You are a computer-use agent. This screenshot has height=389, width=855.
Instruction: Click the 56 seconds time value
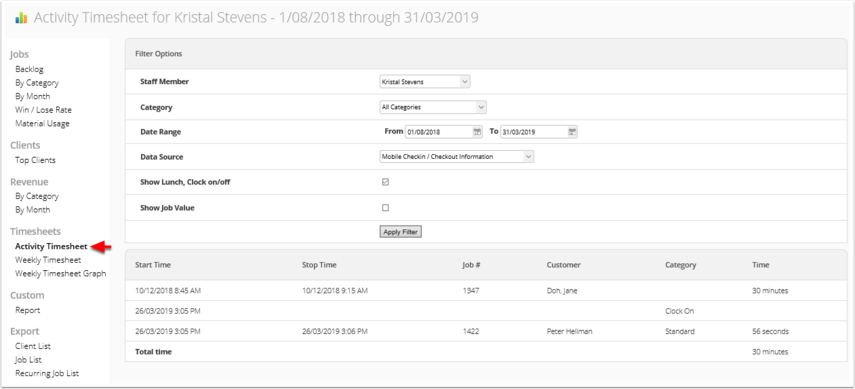pyautogui.click(x=770, y=331)
